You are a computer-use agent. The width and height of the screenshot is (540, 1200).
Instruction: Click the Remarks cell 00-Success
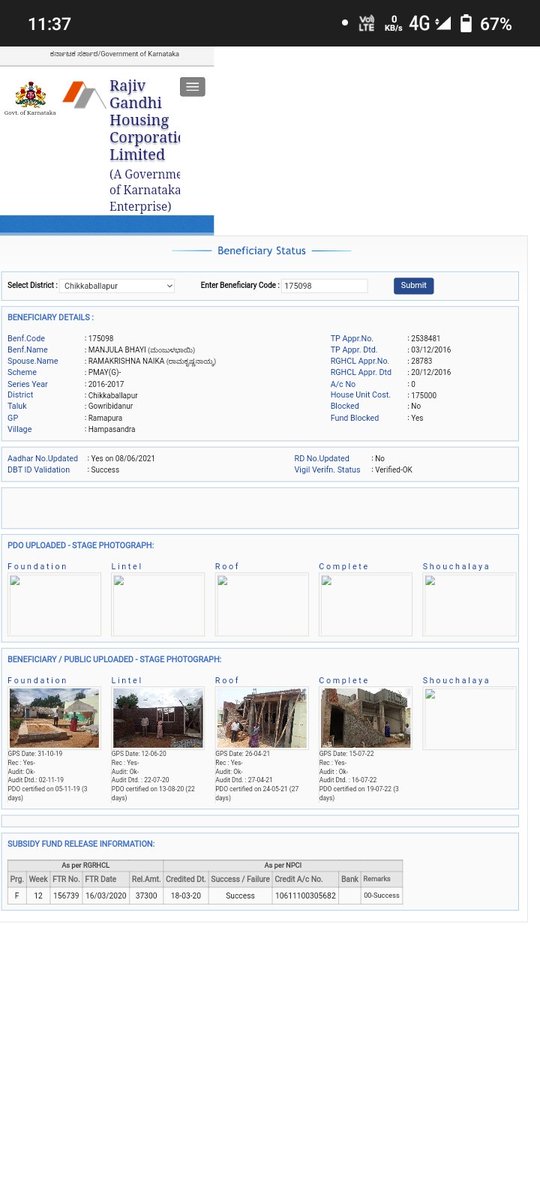click(x=381, y=897)
